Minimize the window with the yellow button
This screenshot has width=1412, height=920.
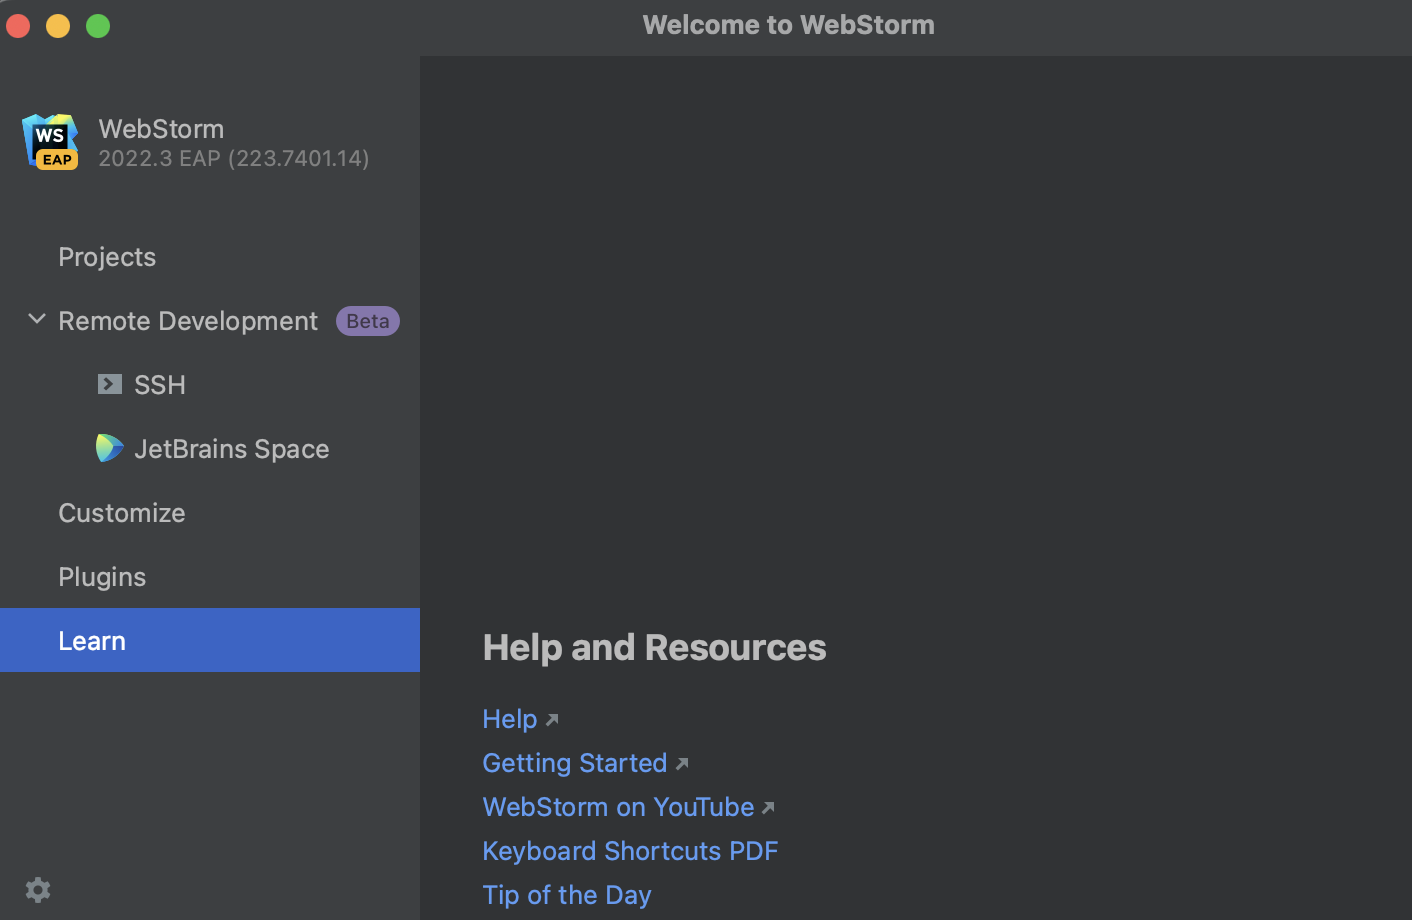point(58,26)
